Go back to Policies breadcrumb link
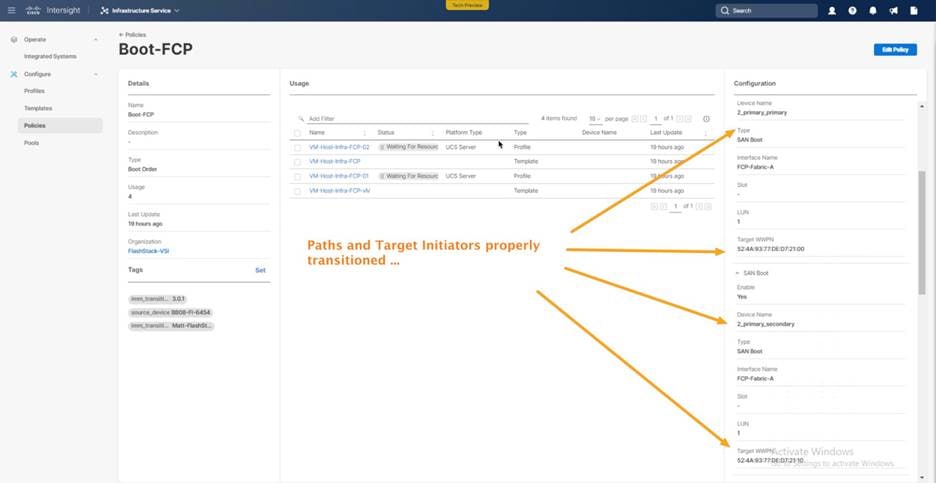Viewport: 936px width, 483px height. click(x=136, y=35)
